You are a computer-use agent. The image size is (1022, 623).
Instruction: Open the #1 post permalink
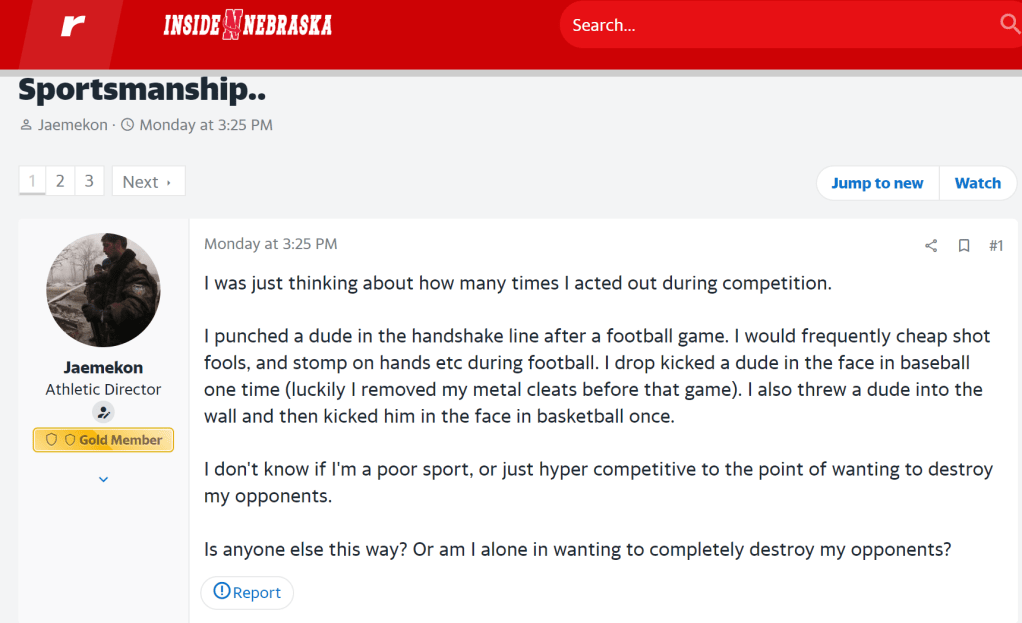(995, 245)
